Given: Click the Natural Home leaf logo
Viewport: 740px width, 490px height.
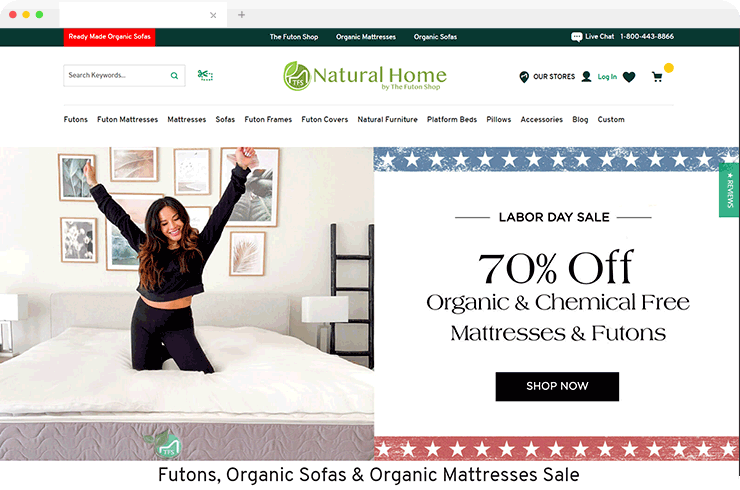Looking at the screenshot, I should [297, 76].
